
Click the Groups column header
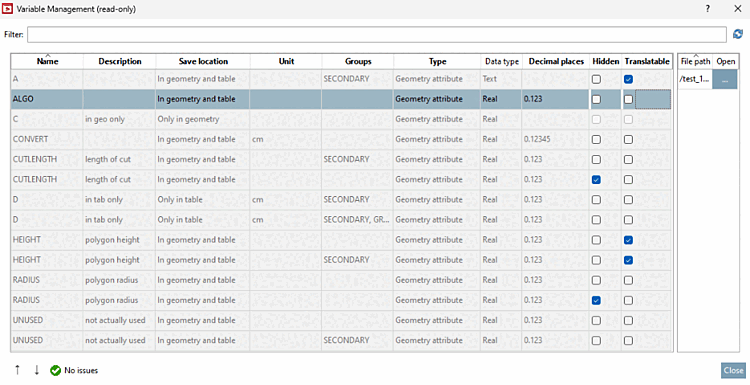click(358, 61)
